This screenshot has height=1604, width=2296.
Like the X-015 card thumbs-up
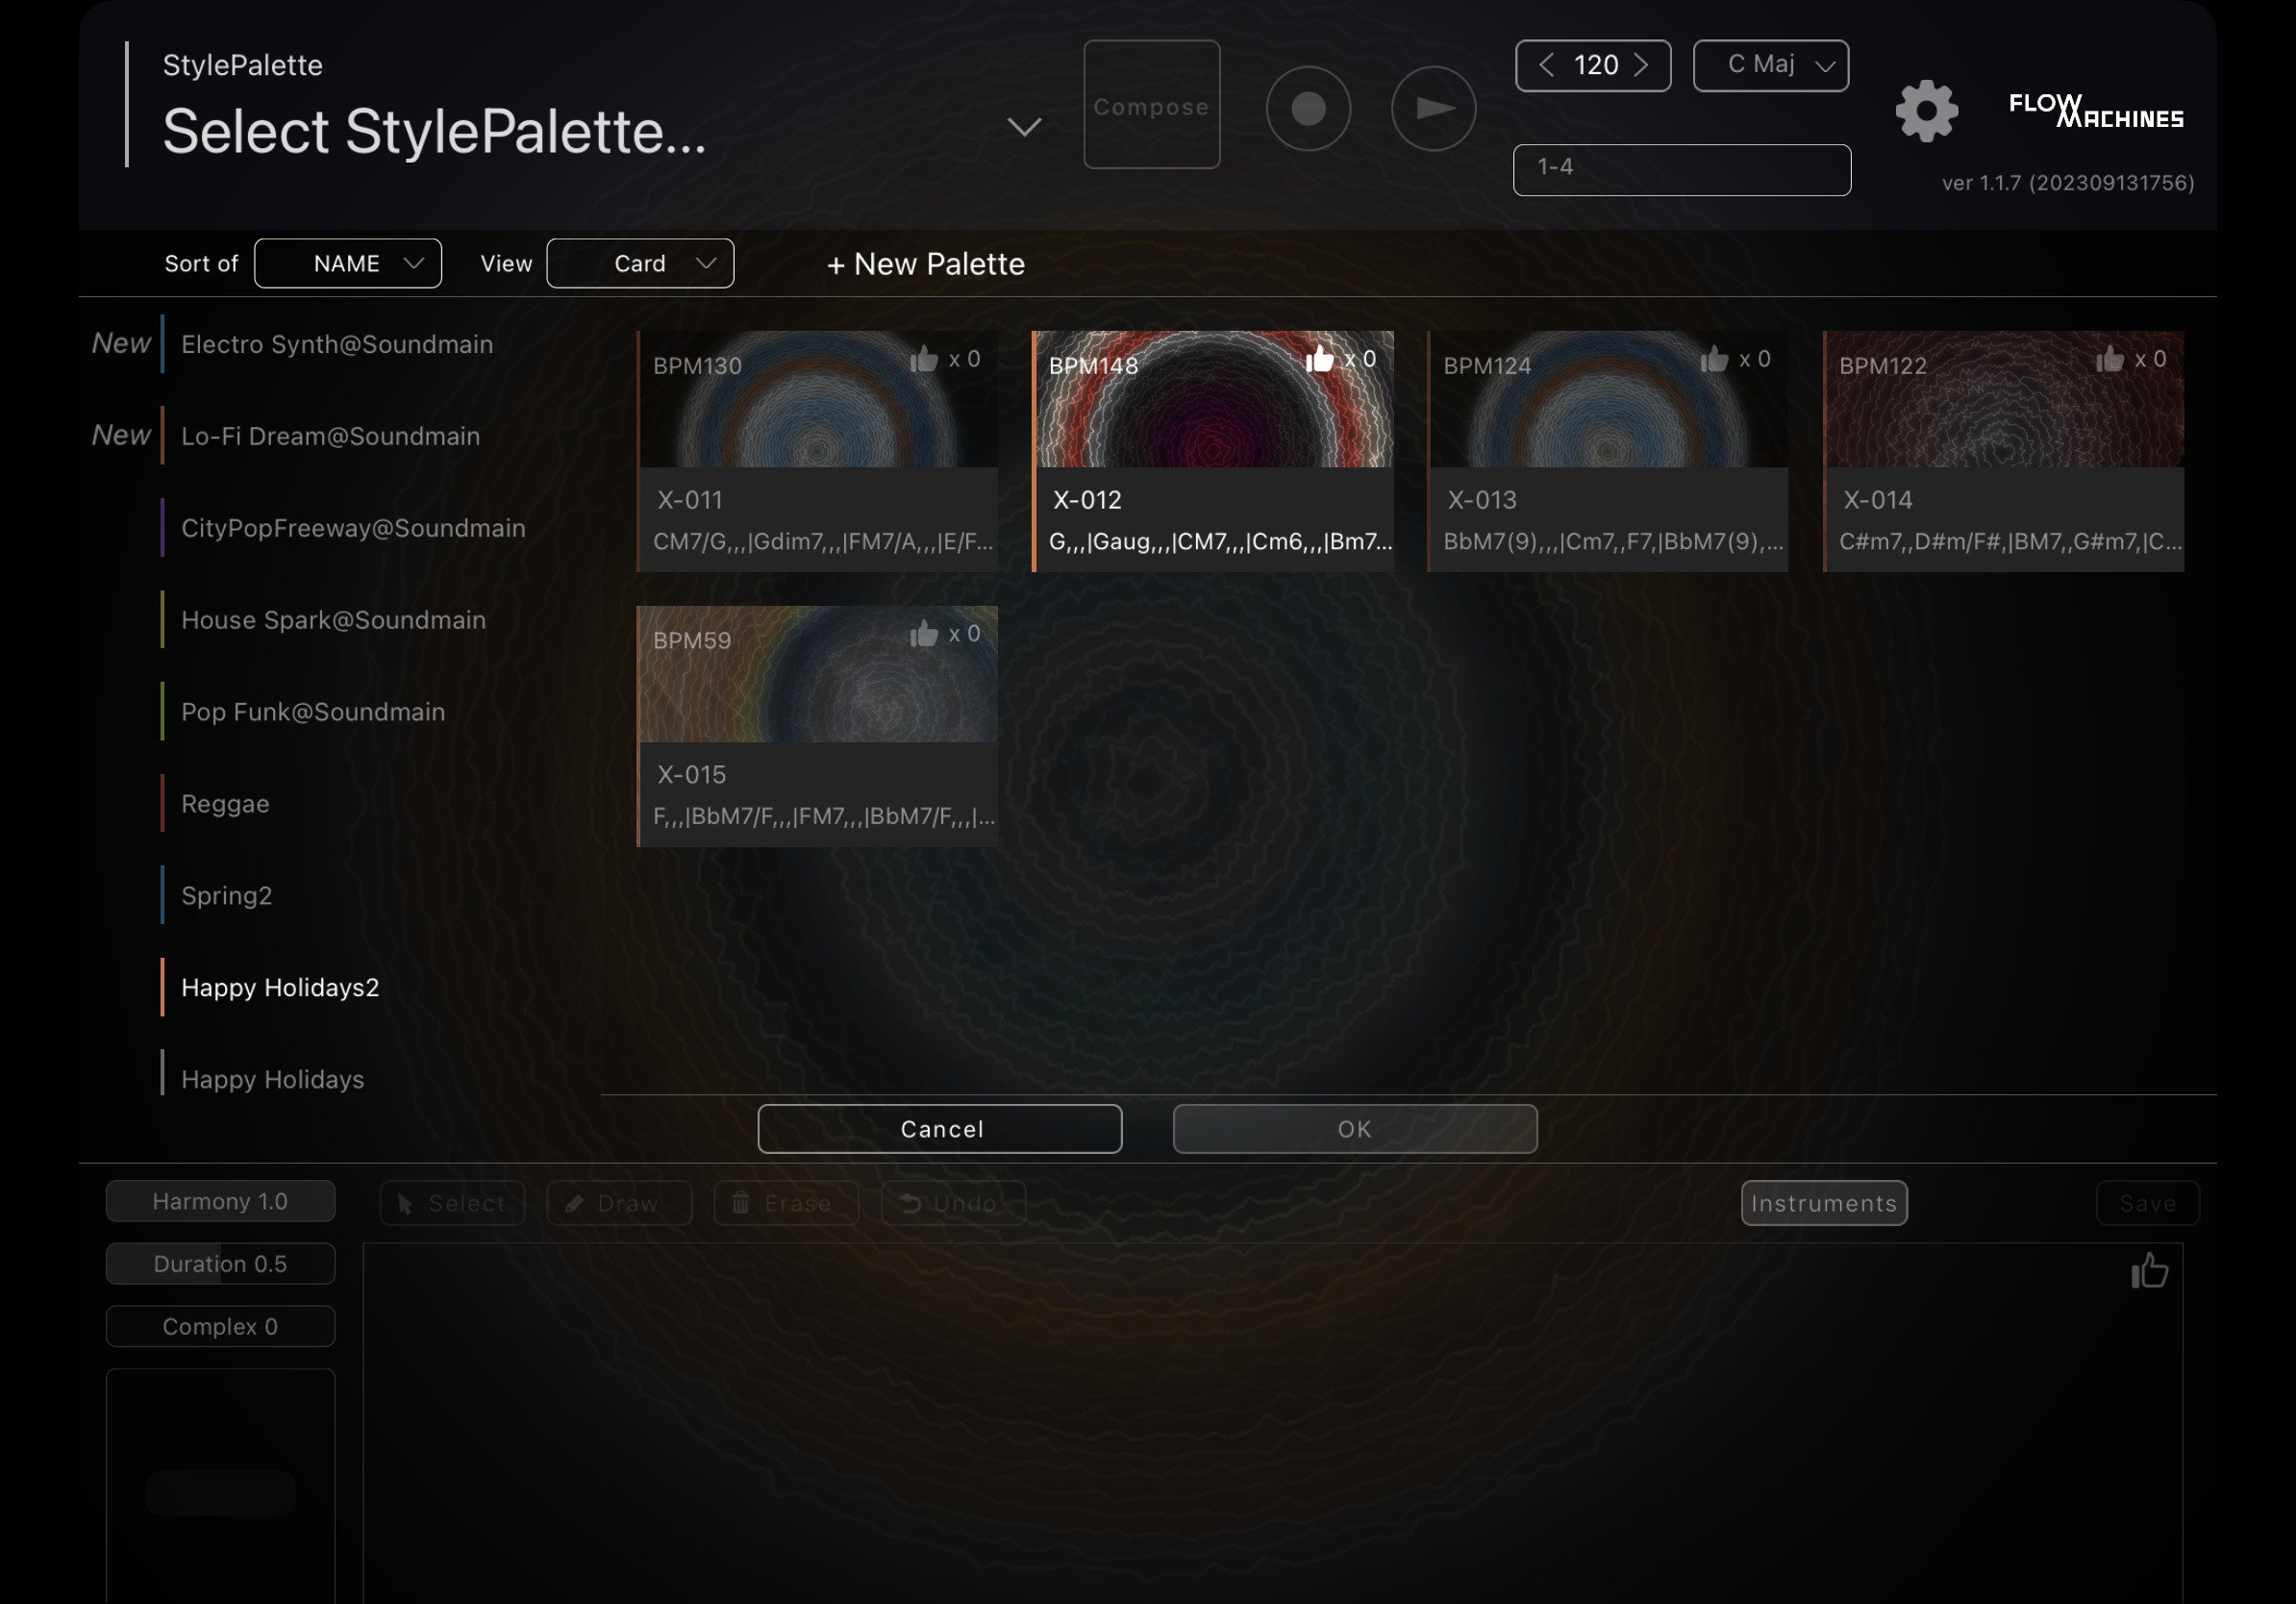pyautogui.click(x=924, y=634)
